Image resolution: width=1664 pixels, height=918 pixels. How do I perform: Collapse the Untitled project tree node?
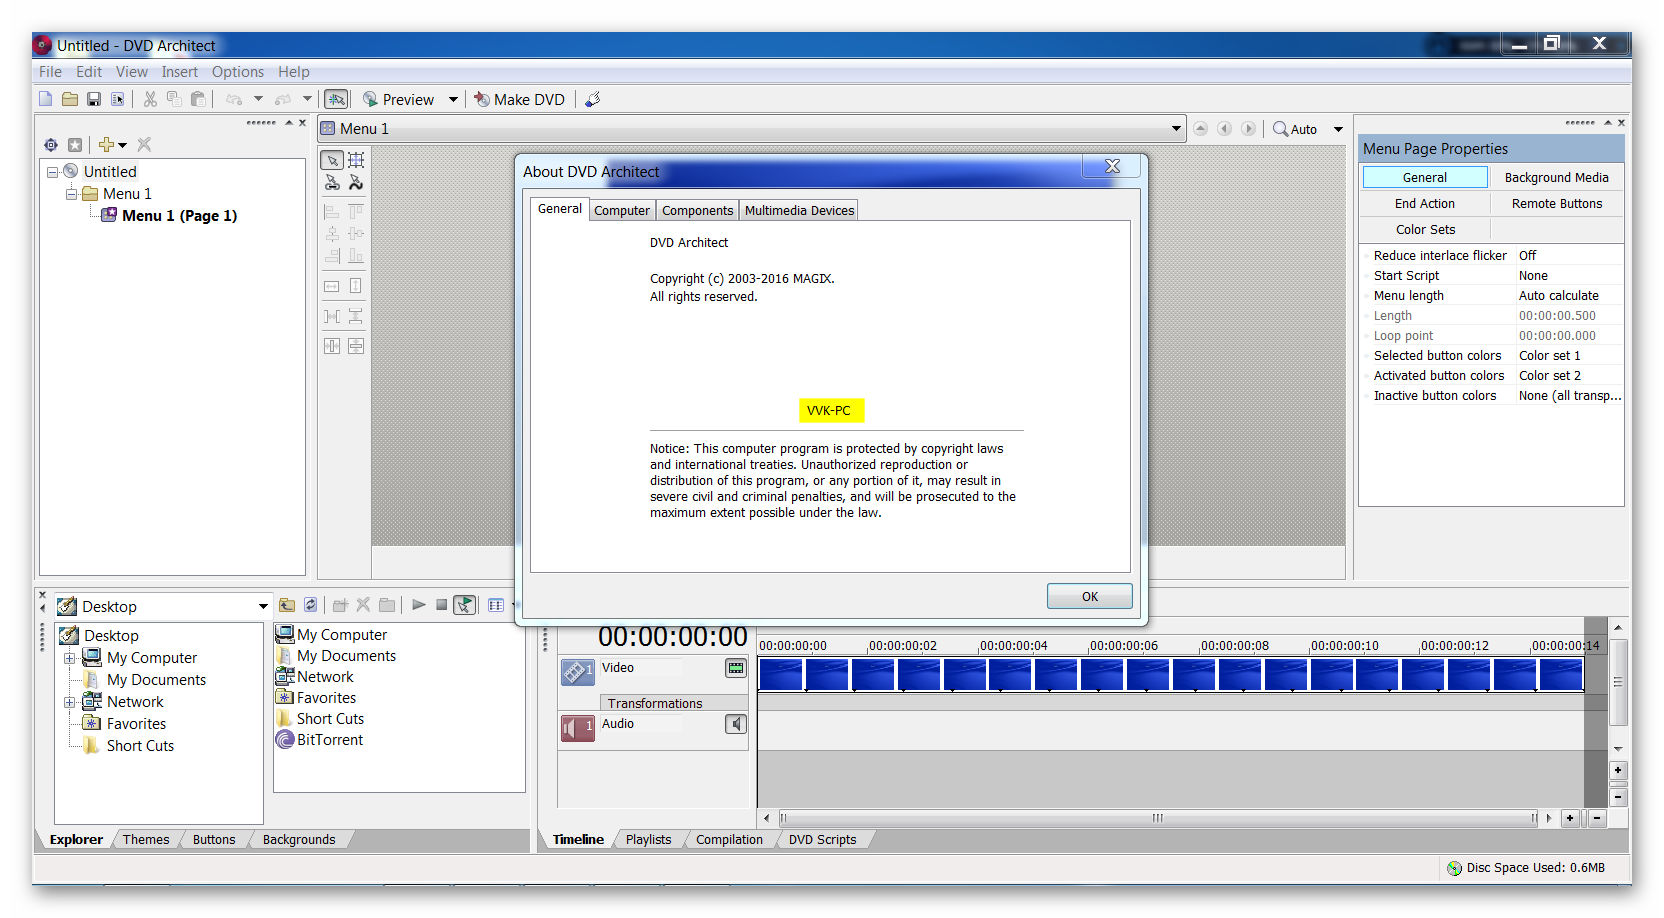[x=52, y=172]
